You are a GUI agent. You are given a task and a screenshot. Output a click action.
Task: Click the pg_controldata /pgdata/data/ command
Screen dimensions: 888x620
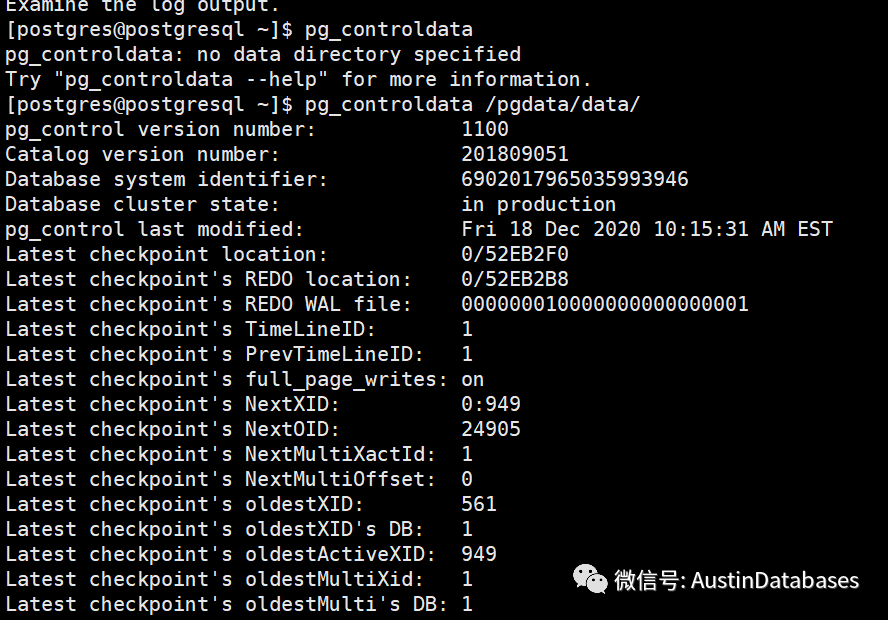point(472,105)
